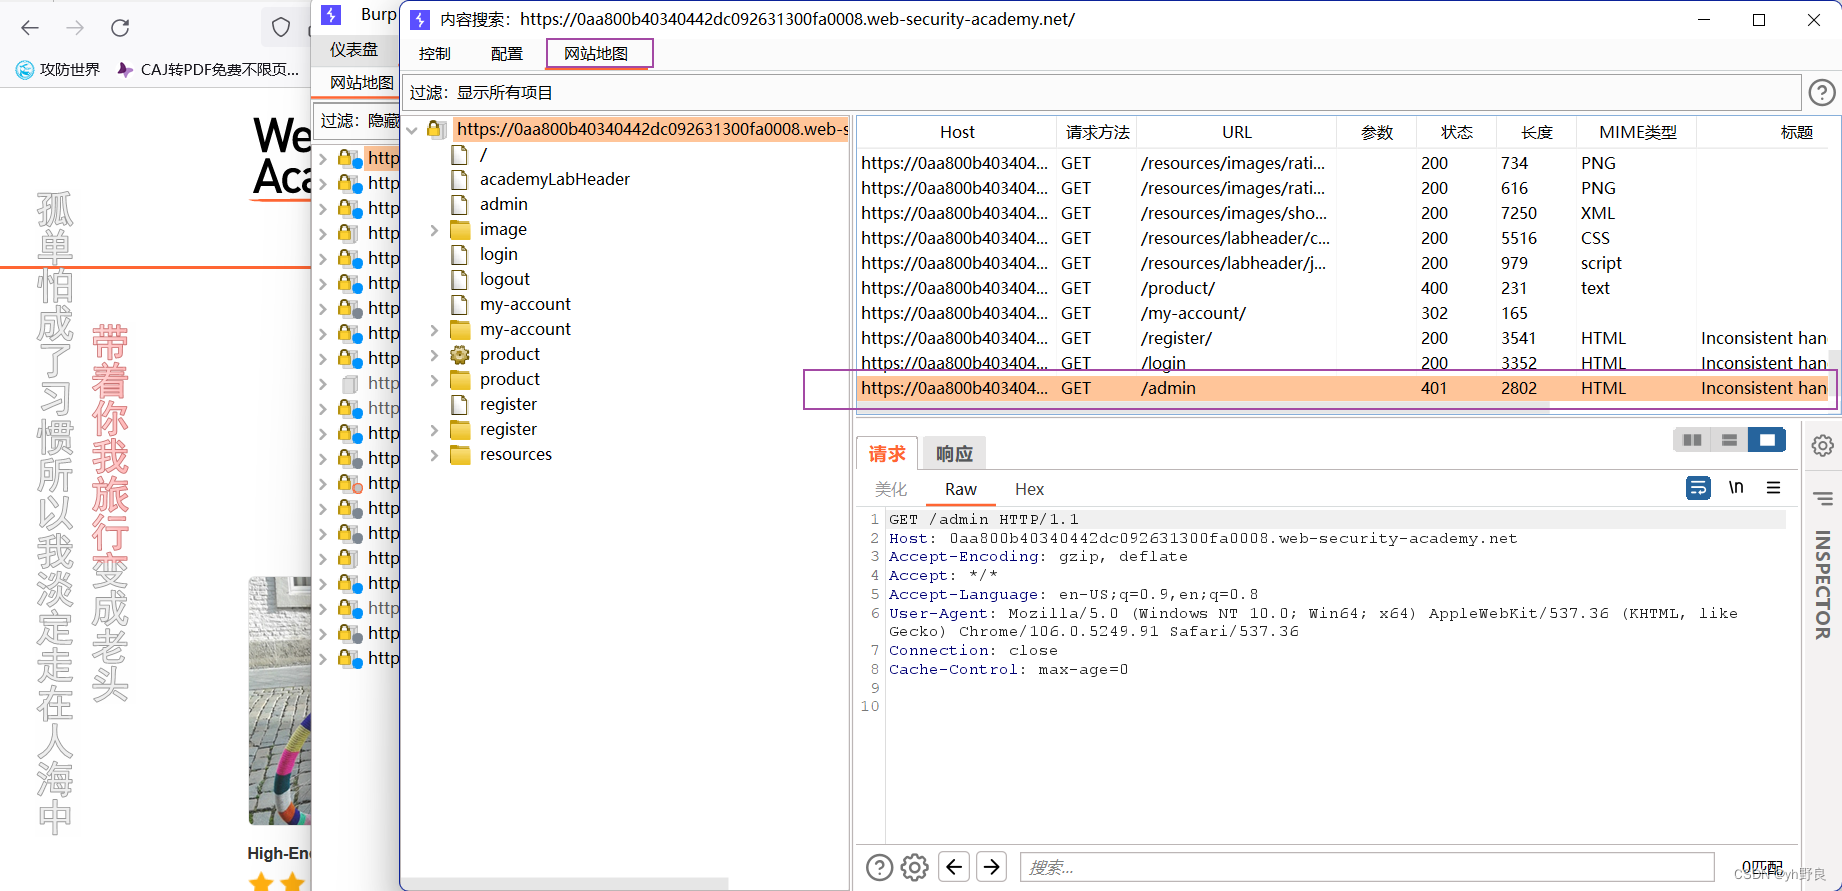1842x891 pixels.
Task: Toggle the \n non-printable characters button
Action: [1736, 488]
